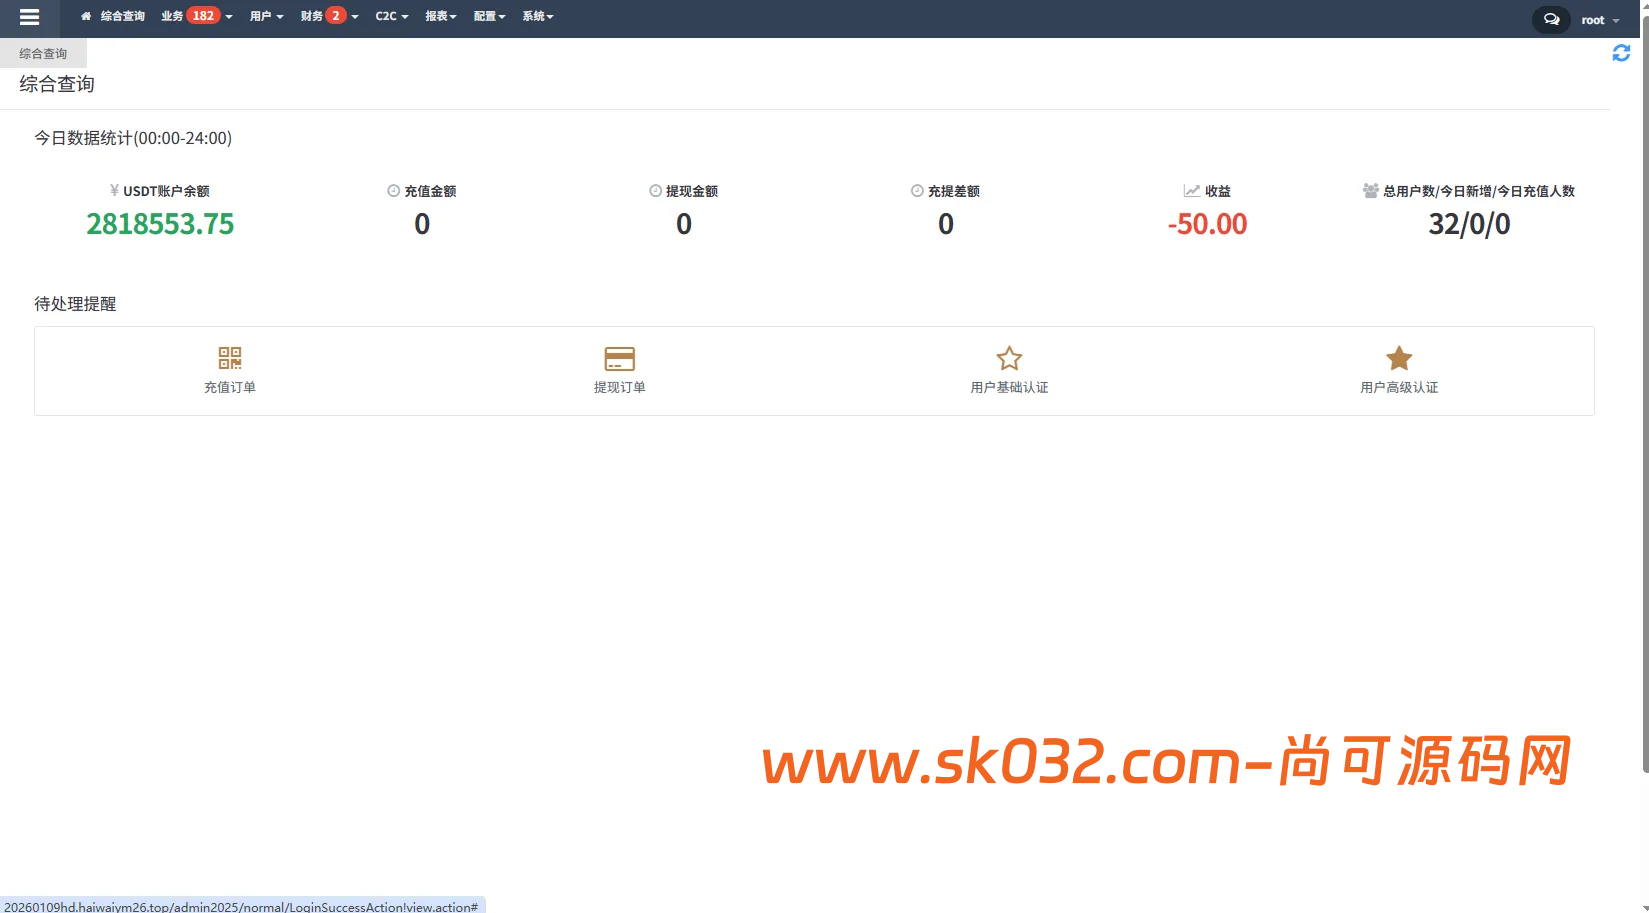The height and width of the screenshot is (913, 1649).
Task: Open the 充值订单 pending orders icon
Action: click(x=229, y=358)
